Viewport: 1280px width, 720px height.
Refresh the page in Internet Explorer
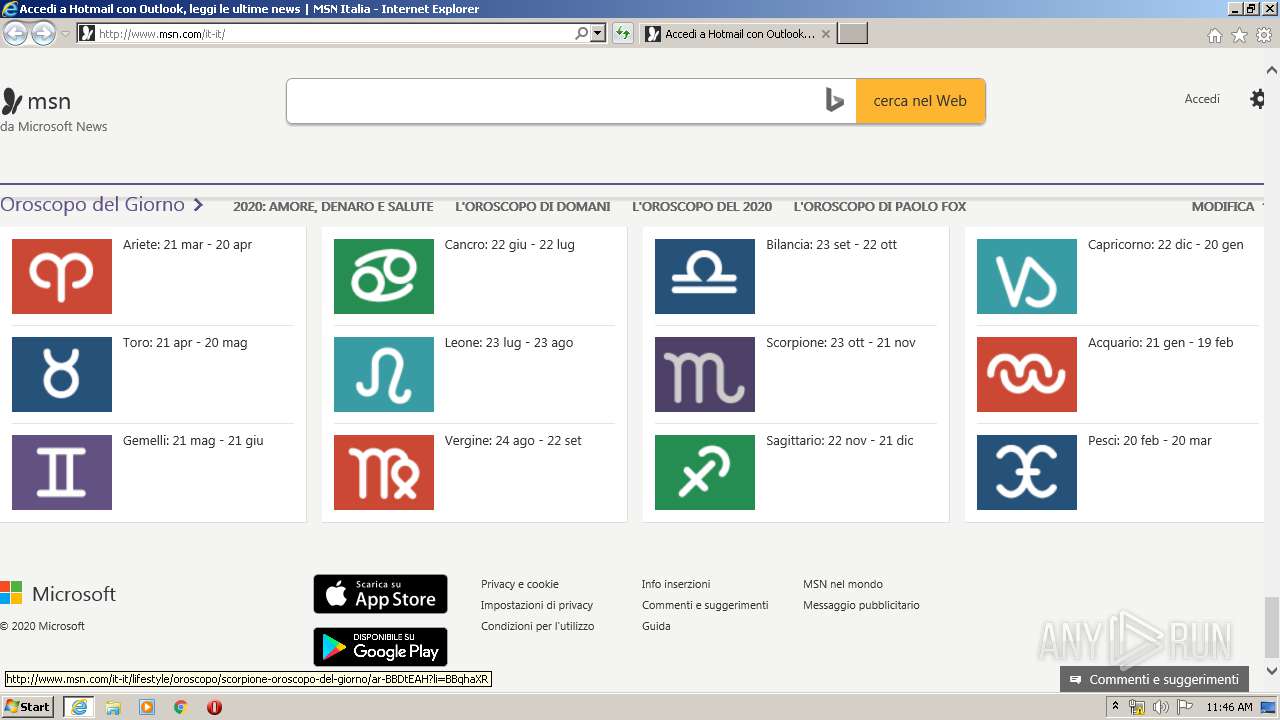pos(623,34)
